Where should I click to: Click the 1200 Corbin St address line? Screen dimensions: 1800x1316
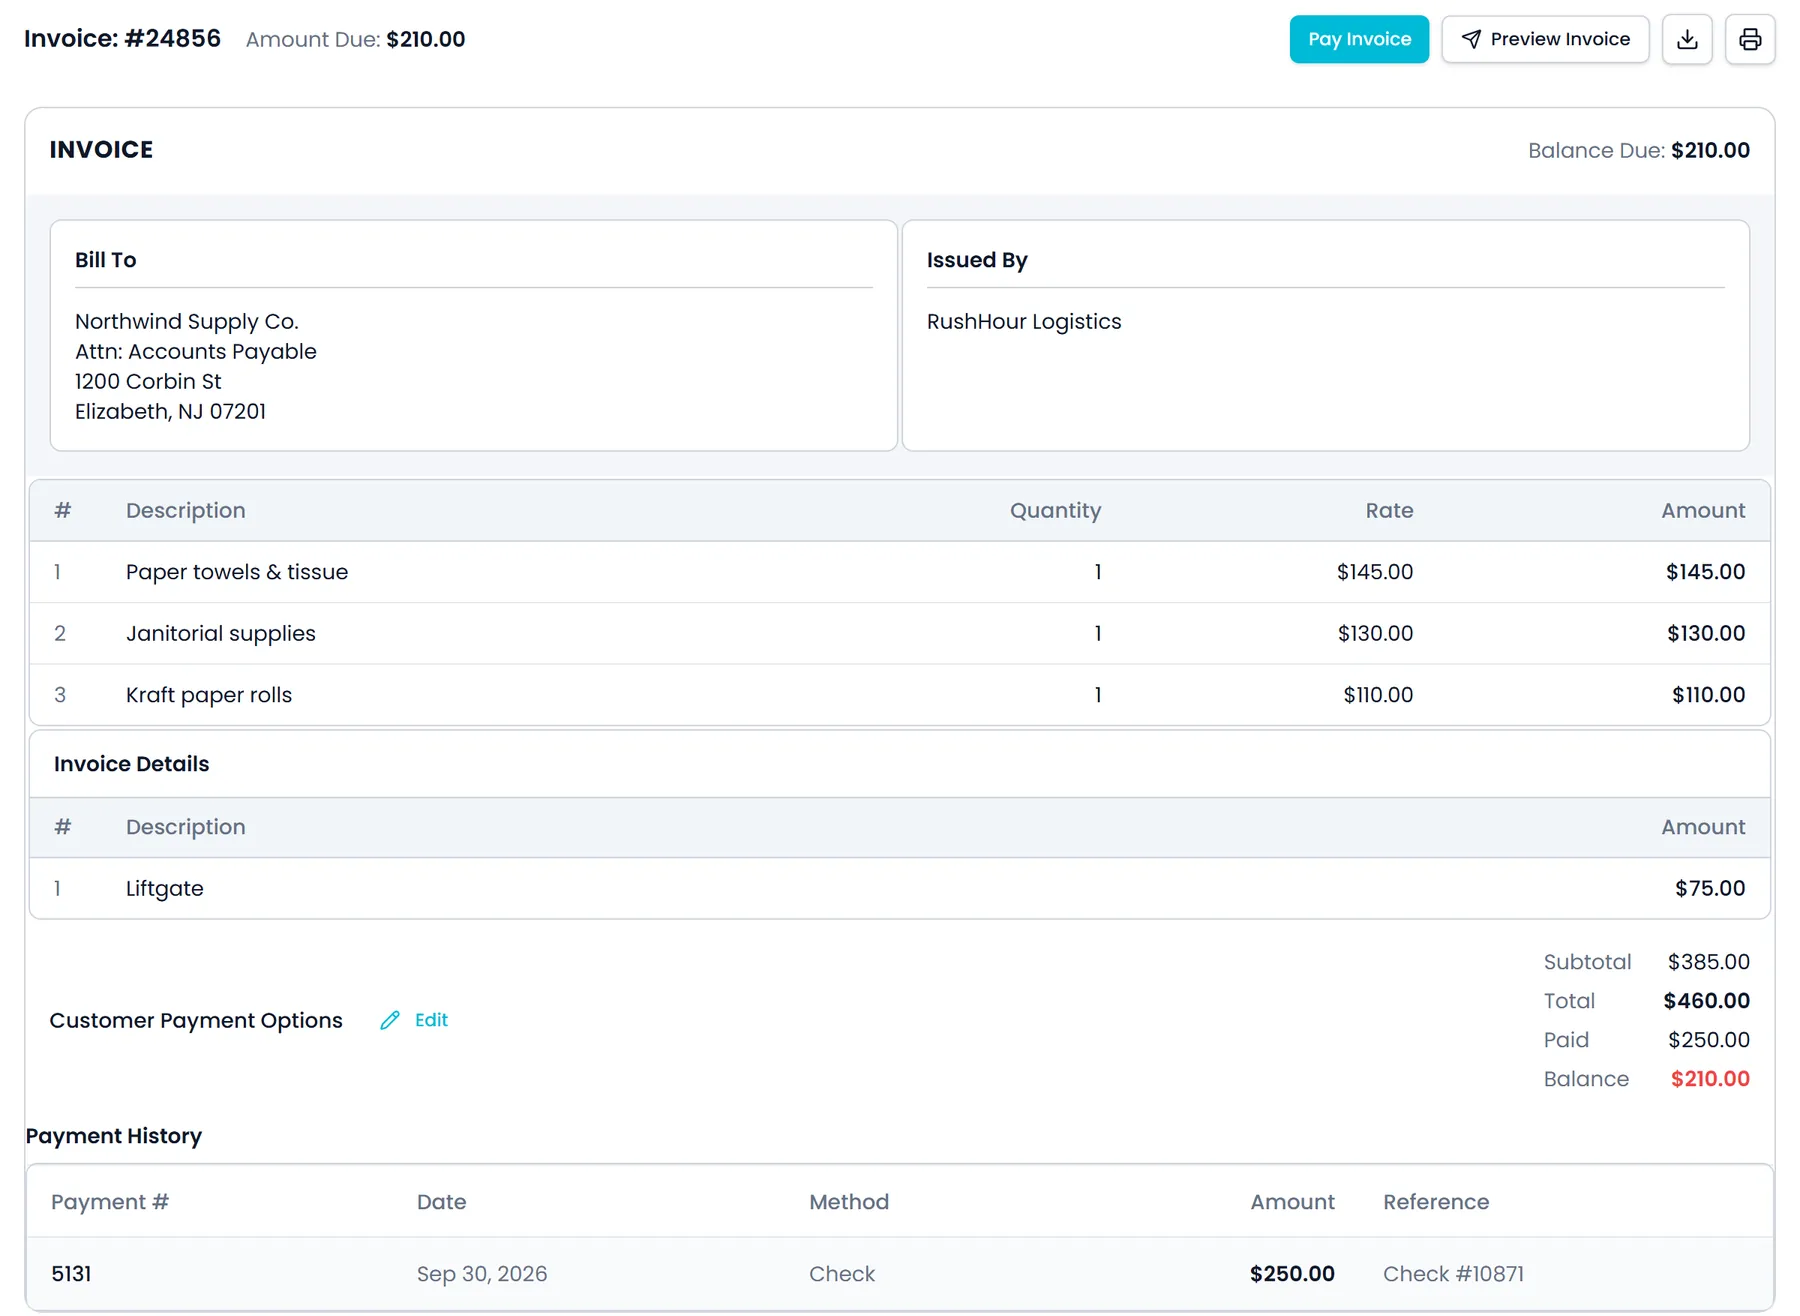[148, 382]
